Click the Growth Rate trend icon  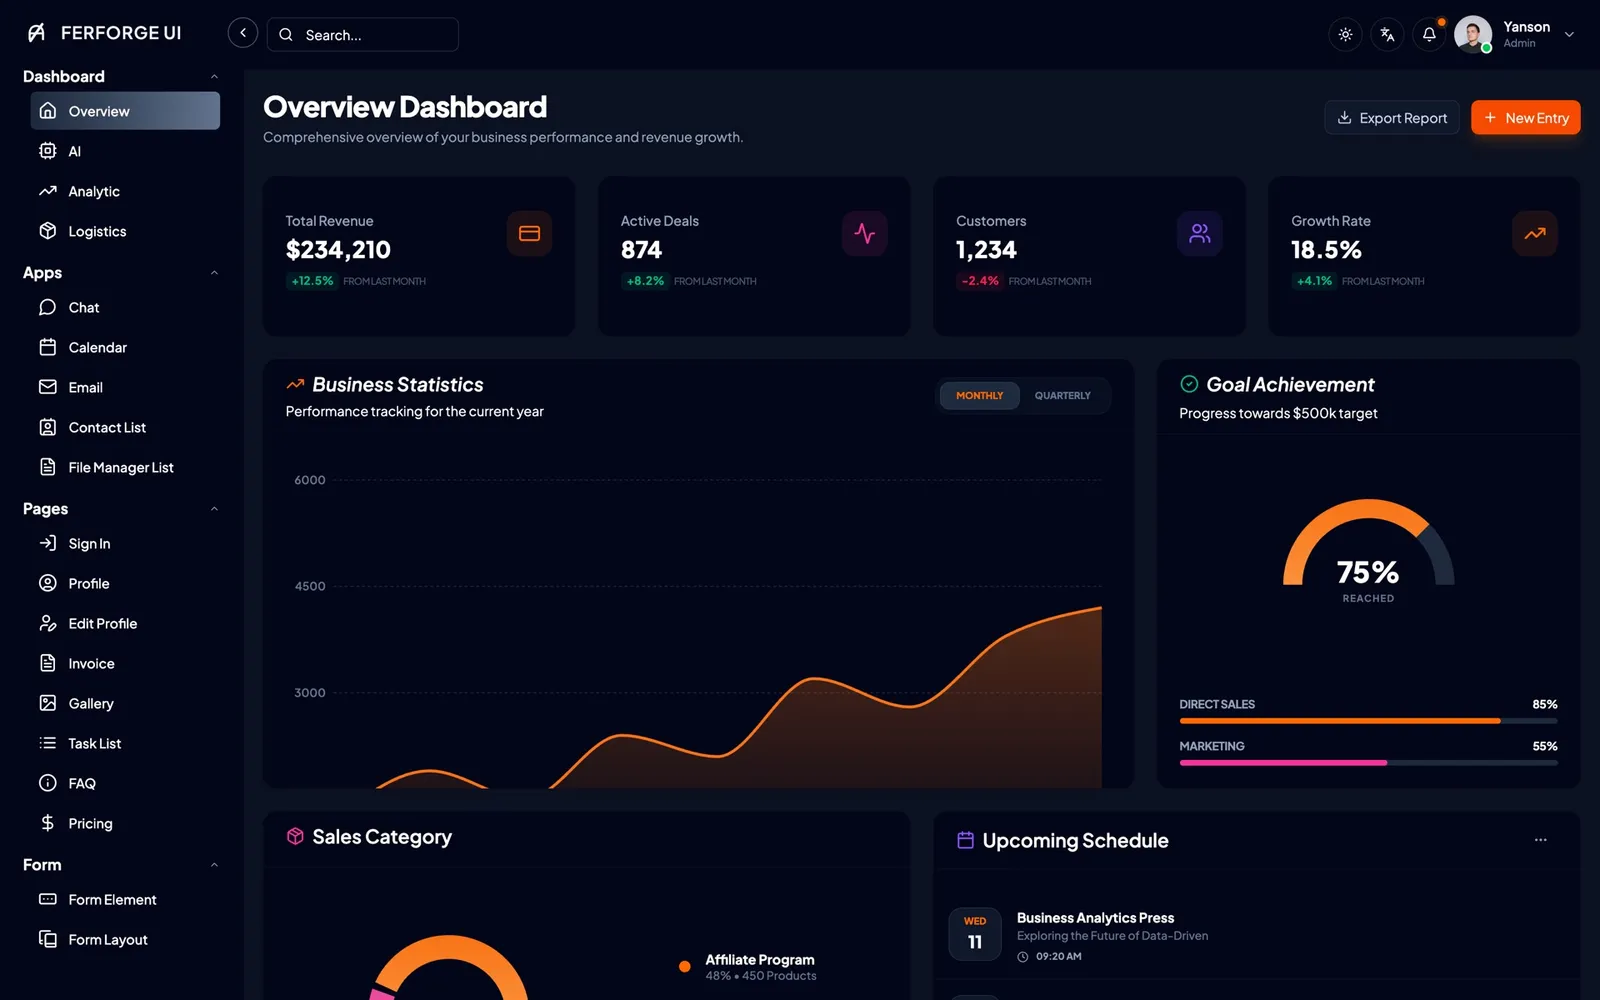1534,234
